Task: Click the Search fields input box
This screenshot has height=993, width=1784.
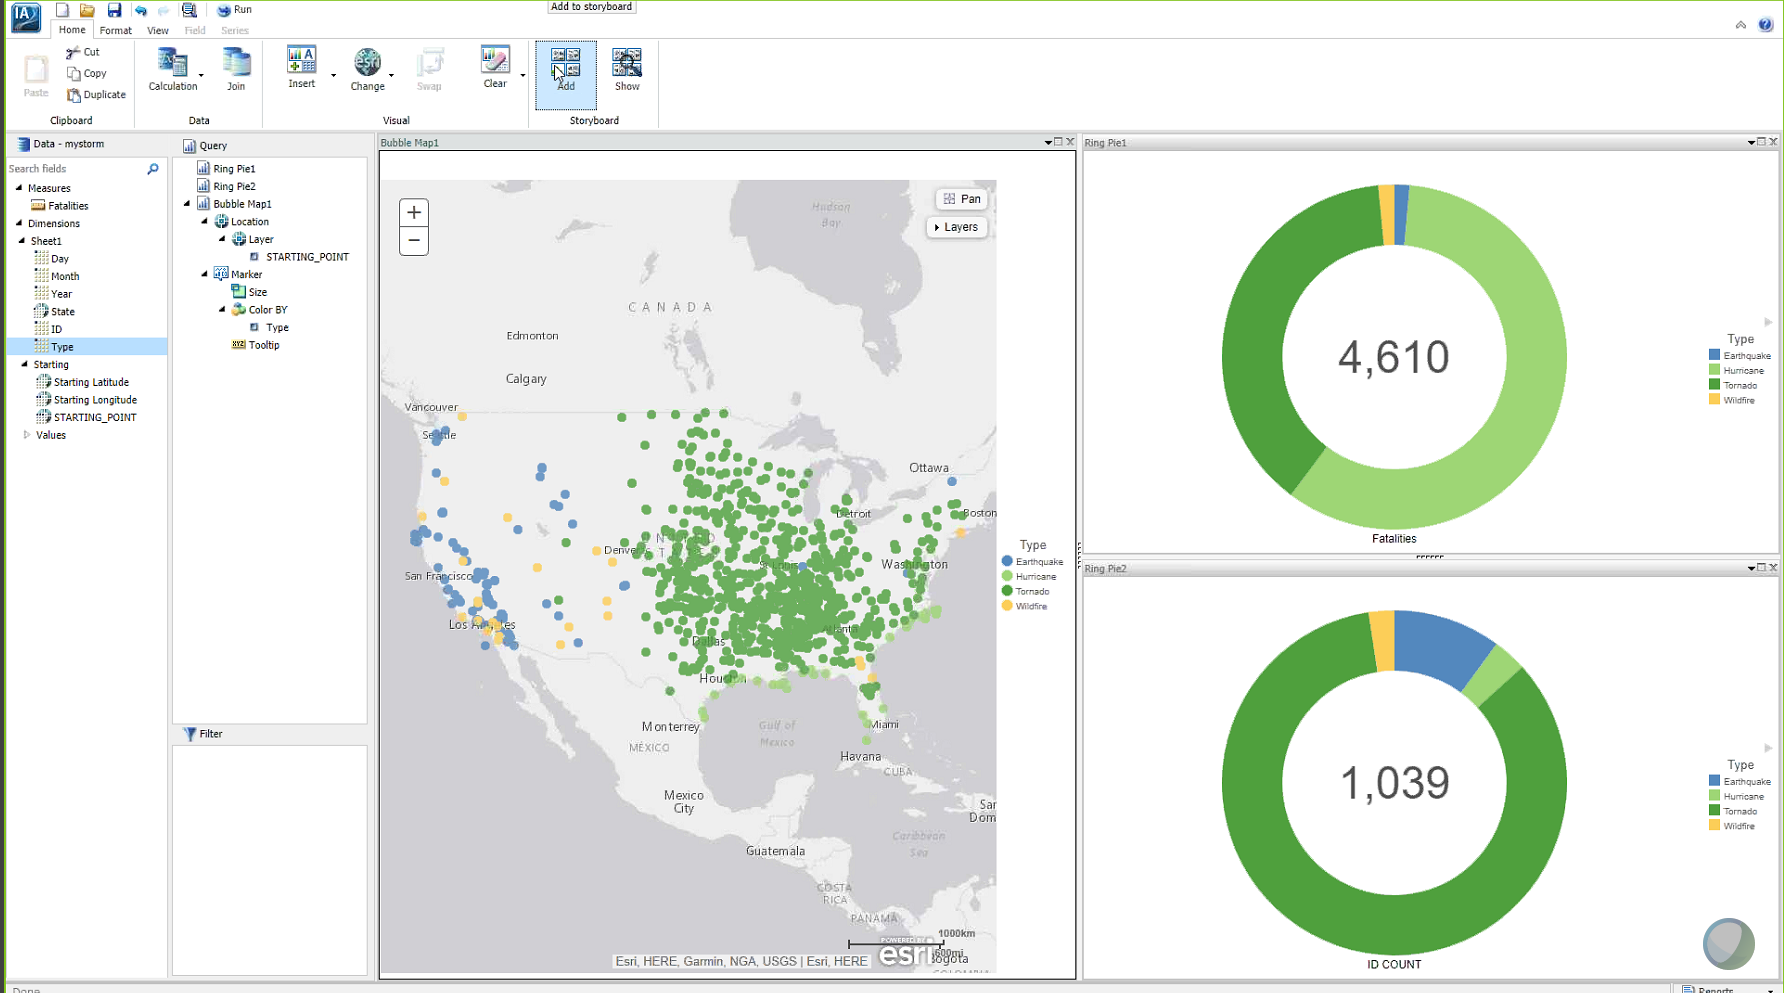Action: (75, 169)
